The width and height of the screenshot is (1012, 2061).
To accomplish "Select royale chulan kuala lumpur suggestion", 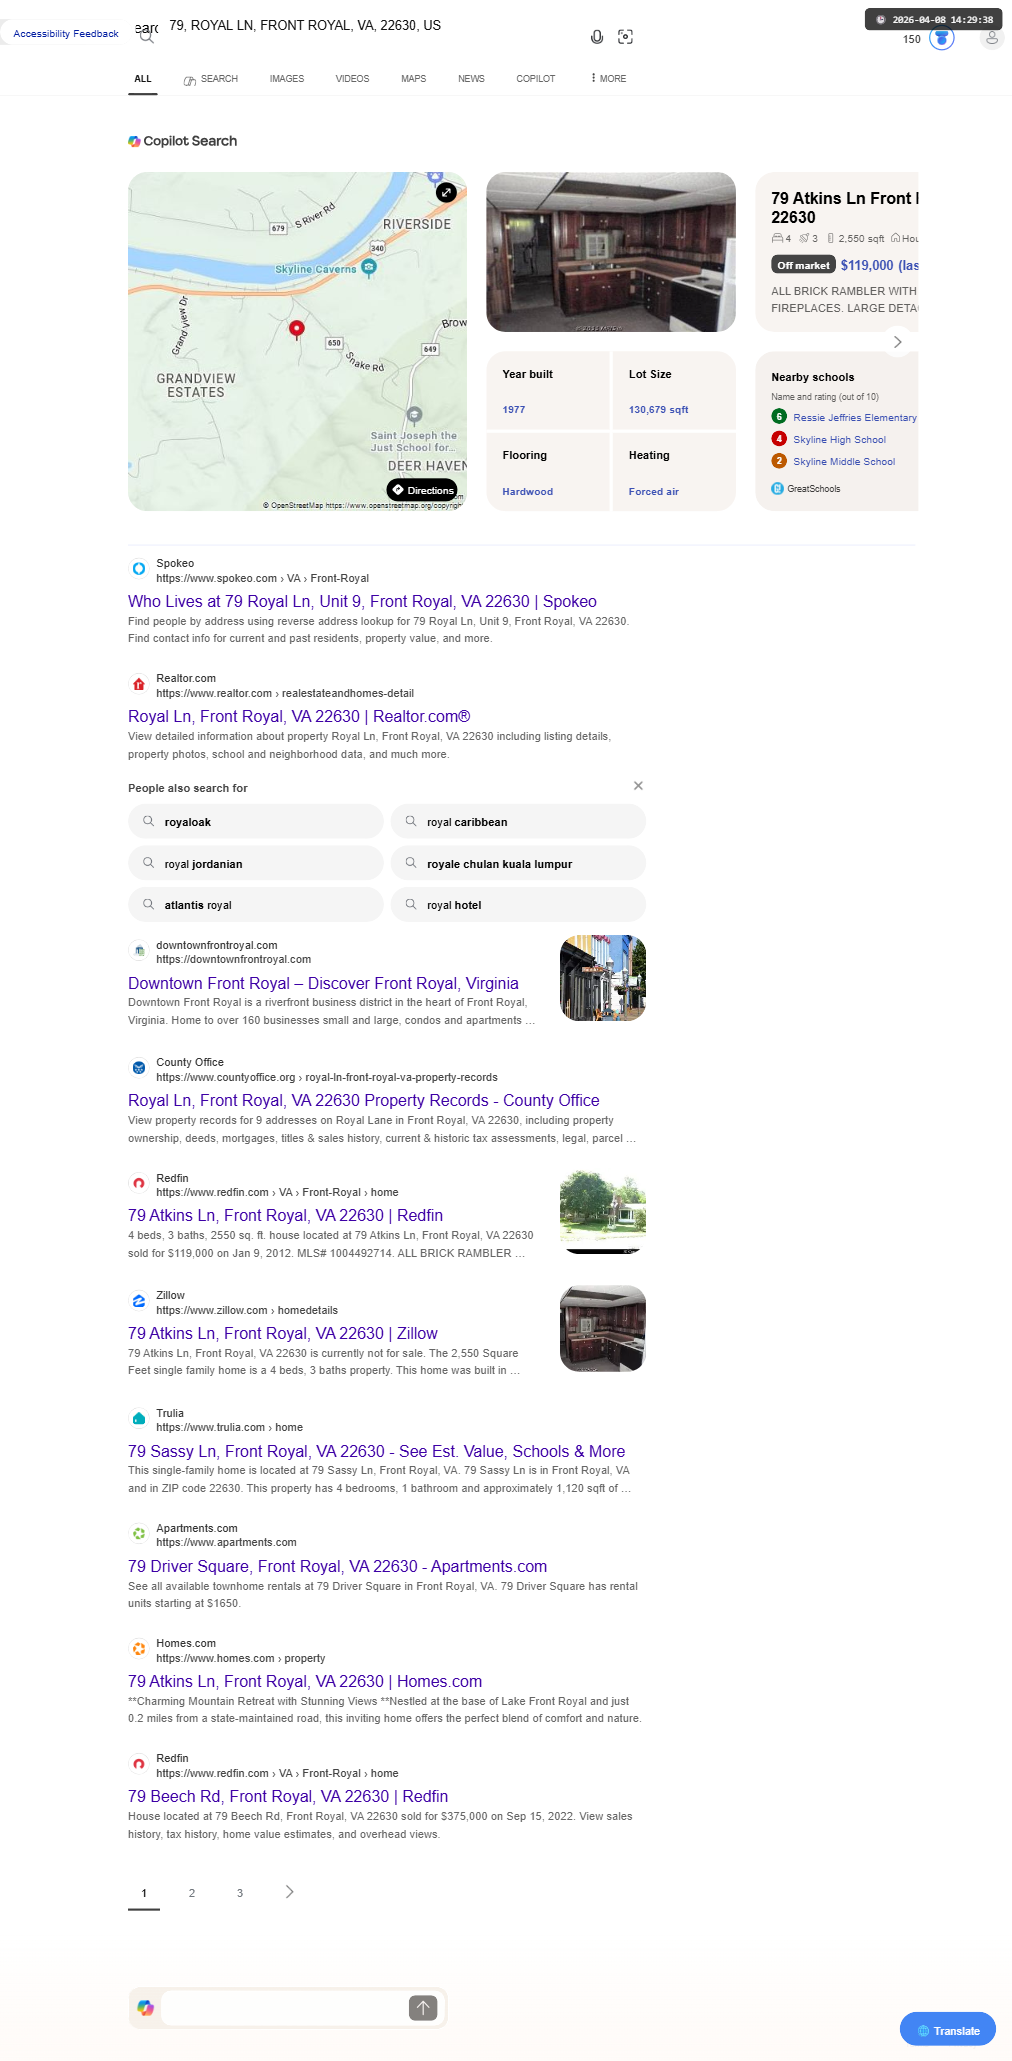I will pos(518,863).
